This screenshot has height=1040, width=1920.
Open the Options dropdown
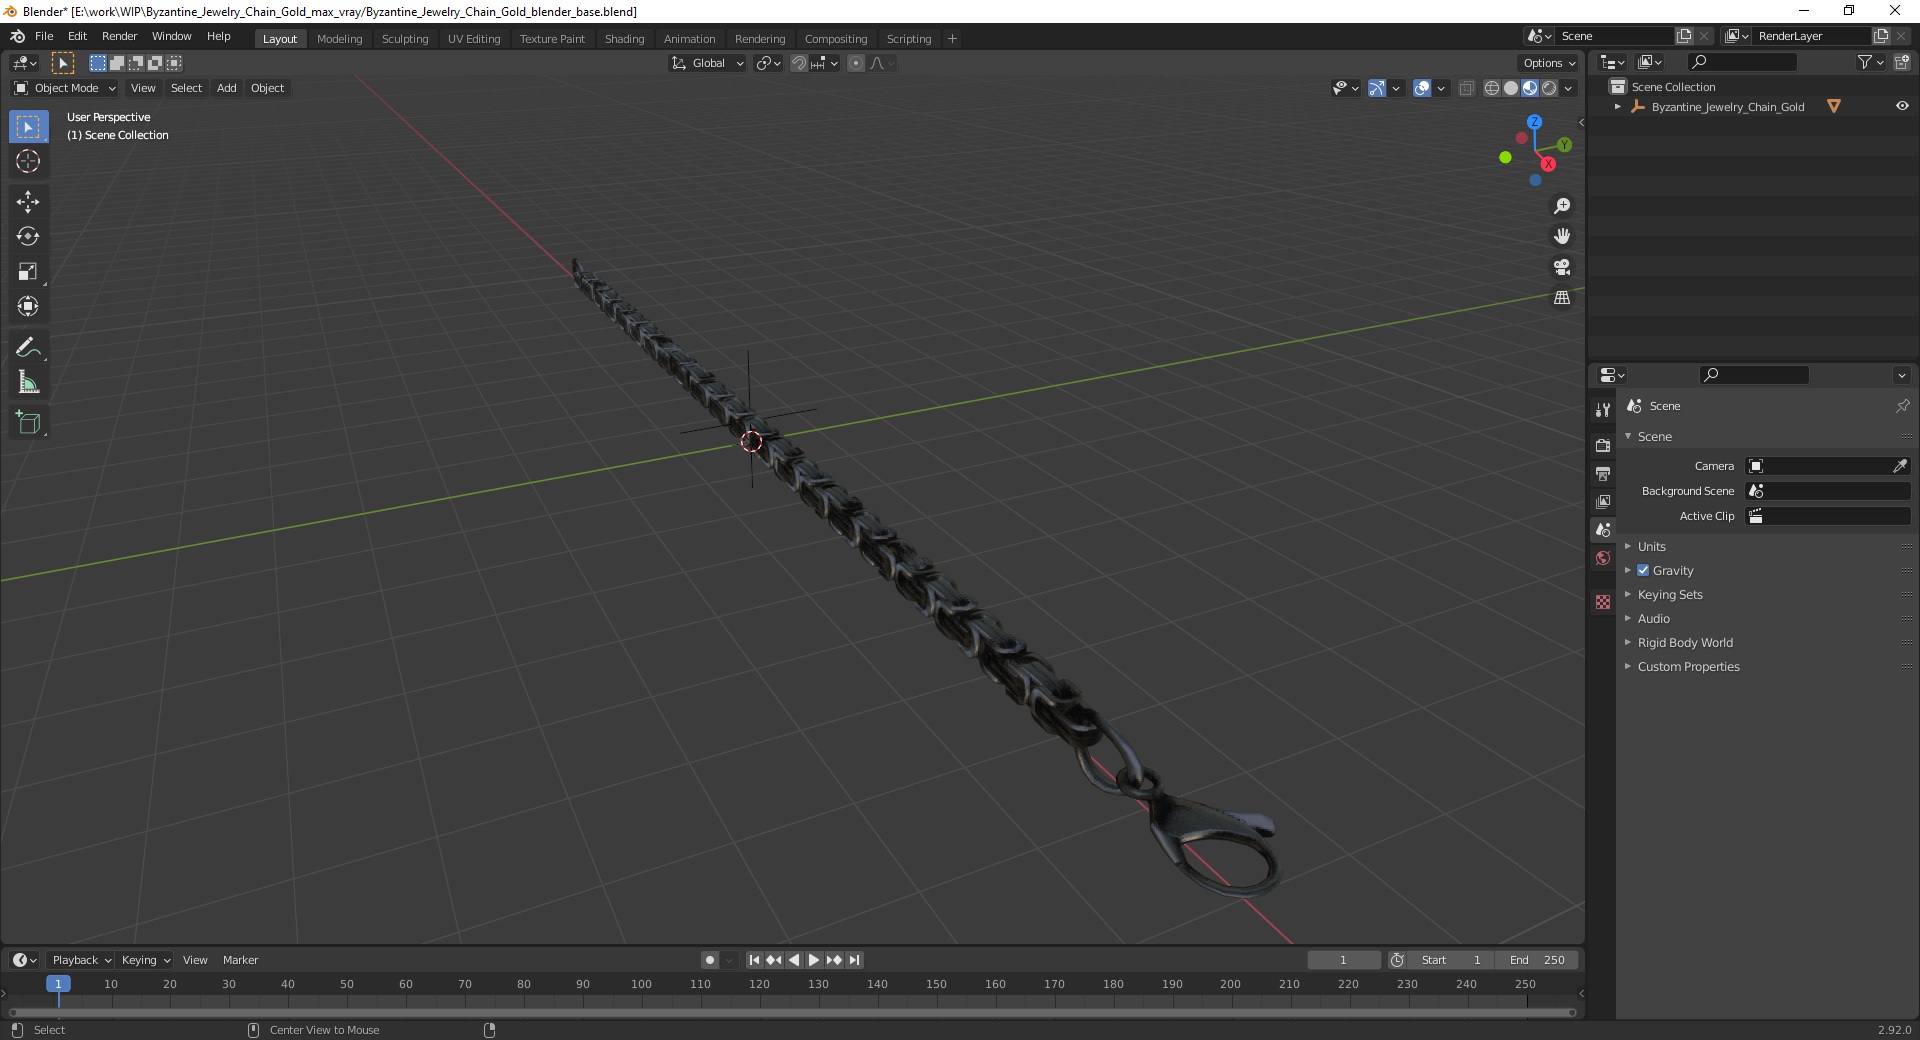coord(1549,63)
